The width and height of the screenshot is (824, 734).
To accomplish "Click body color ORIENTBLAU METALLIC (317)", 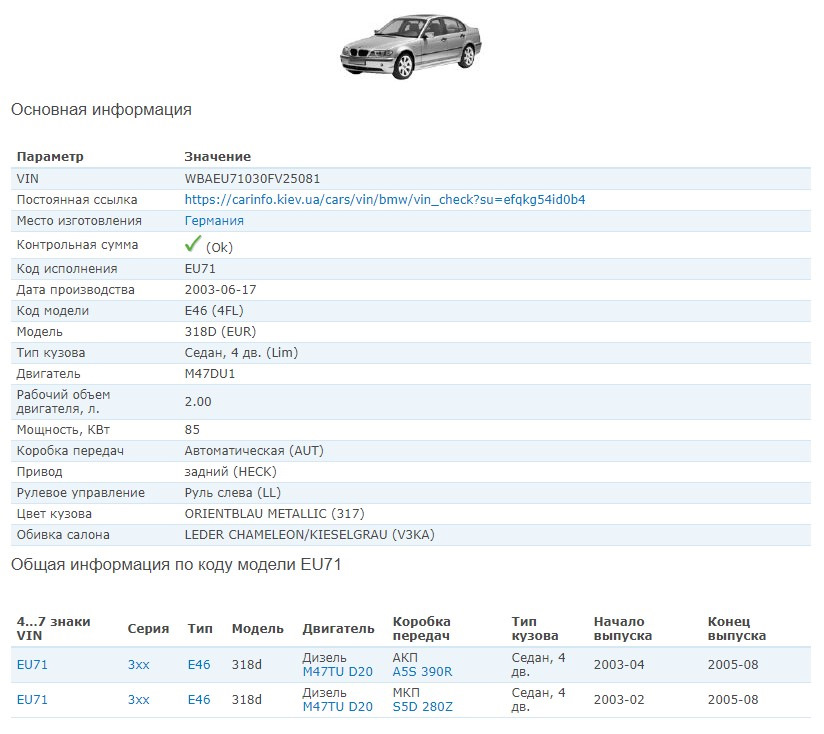I will [x=274, y=514].
